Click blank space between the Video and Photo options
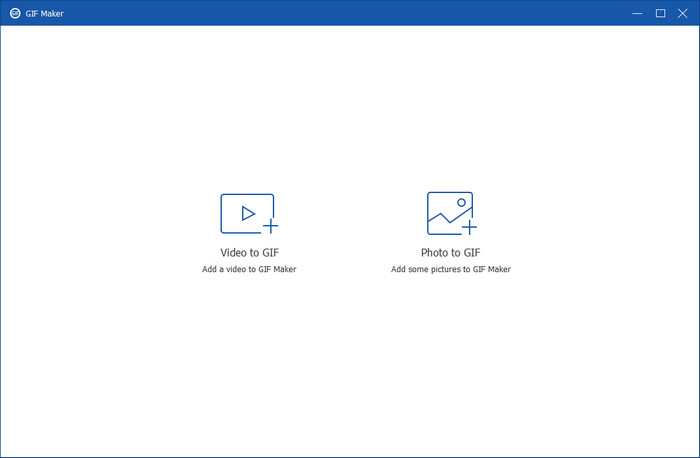 click(x=350, y=230)
